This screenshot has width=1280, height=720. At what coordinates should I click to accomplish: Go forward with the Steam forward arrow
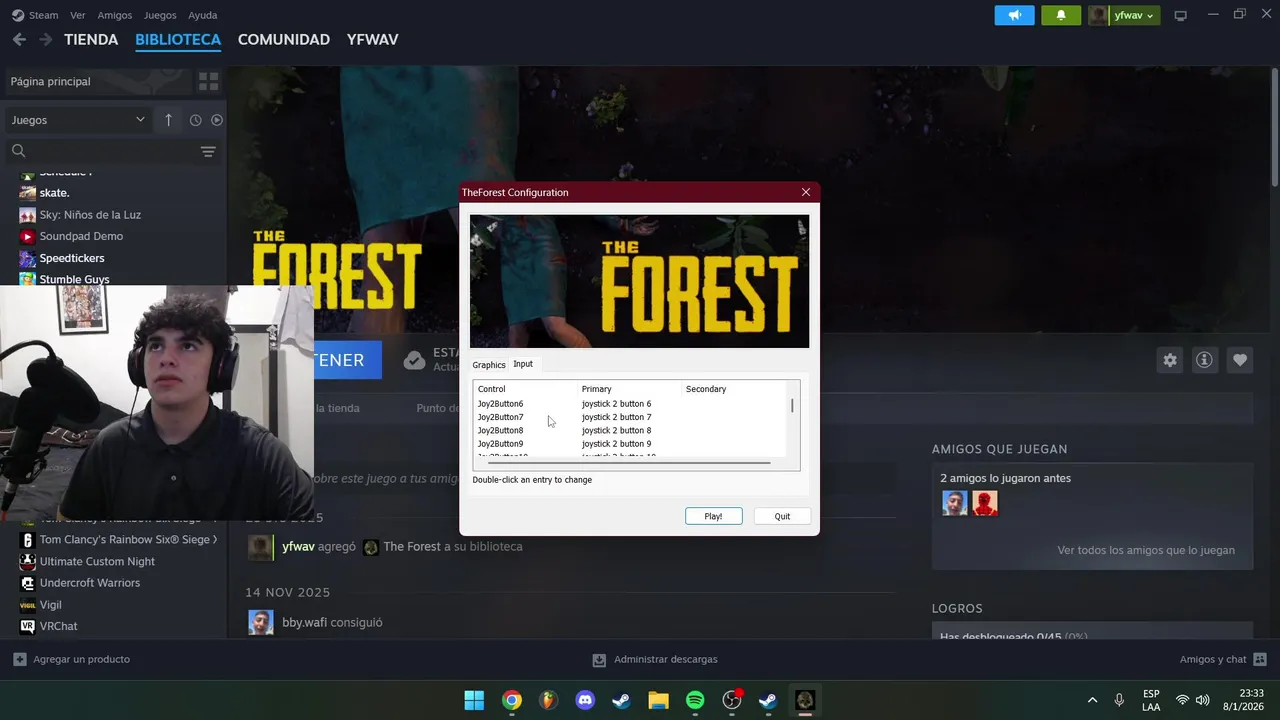coord(45,40)
